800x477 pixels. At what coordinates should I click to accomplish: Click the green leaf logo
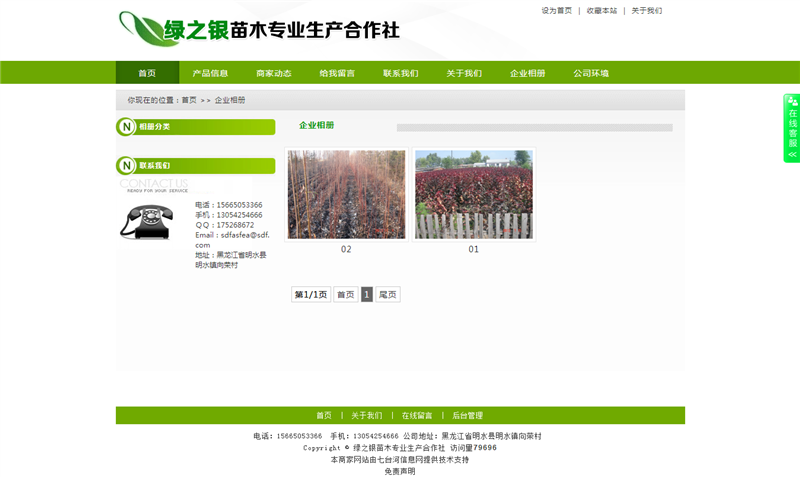click(x=148, y=29)
